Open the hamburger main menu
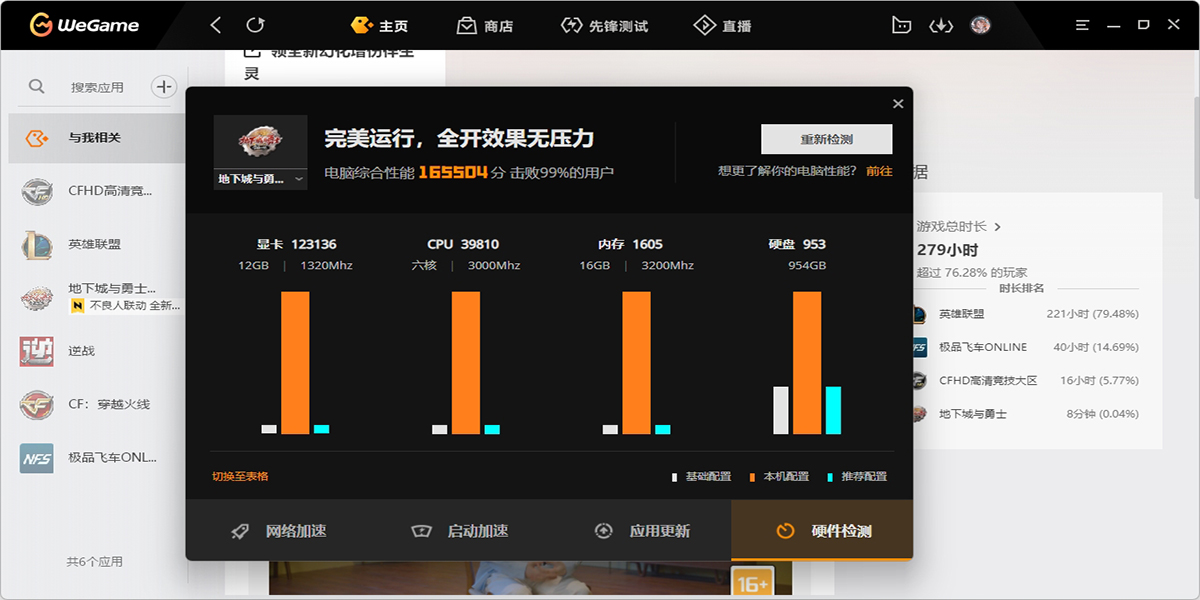Screen dimensions: 1200x600 tap(1082, 25)
